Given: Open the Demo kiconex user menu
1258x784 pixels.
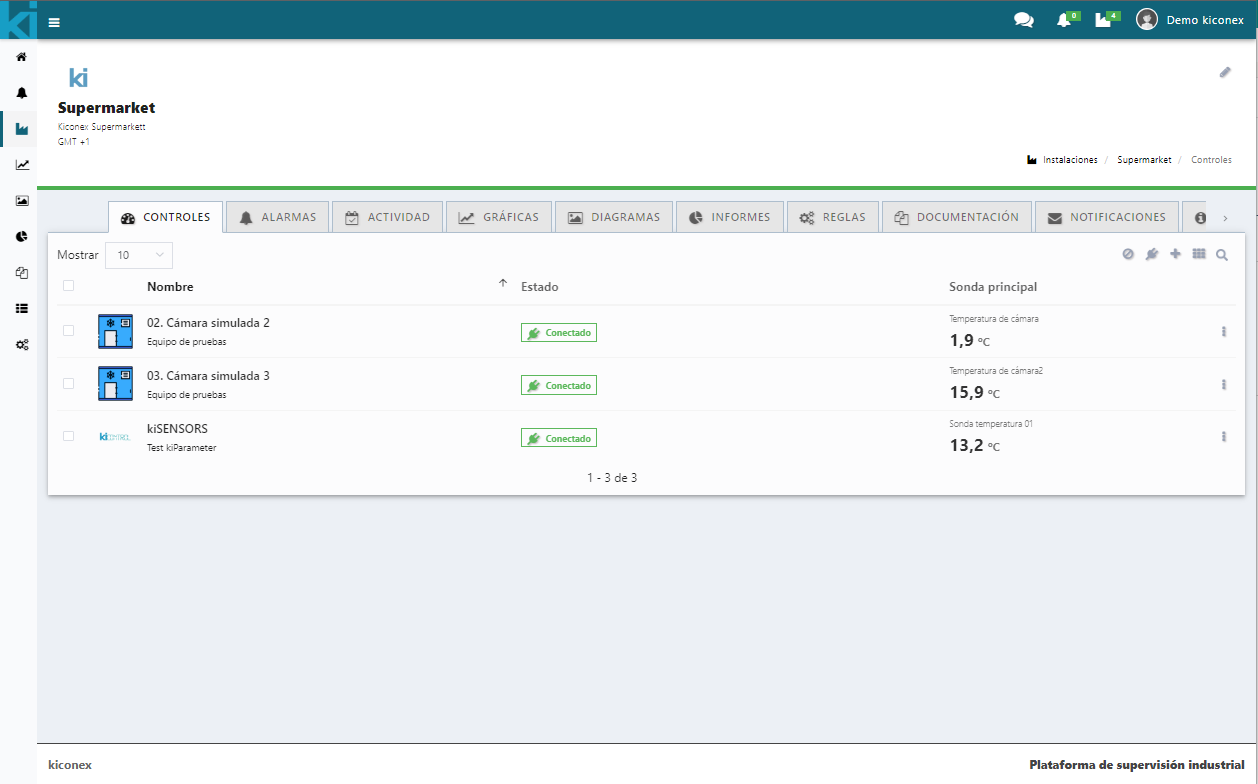Looking at the screenshot, I should point(1190,20).
